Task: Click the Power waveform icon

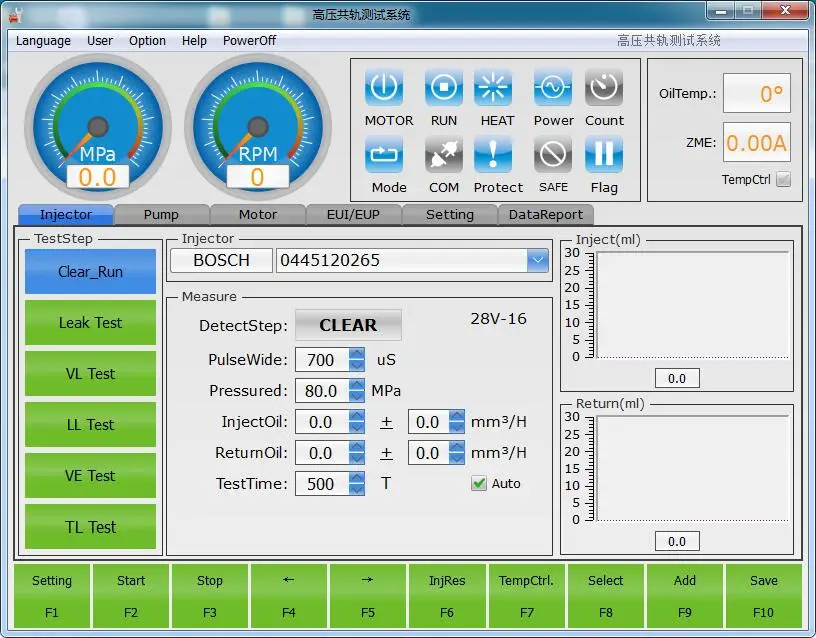Action: coord(553,87)
